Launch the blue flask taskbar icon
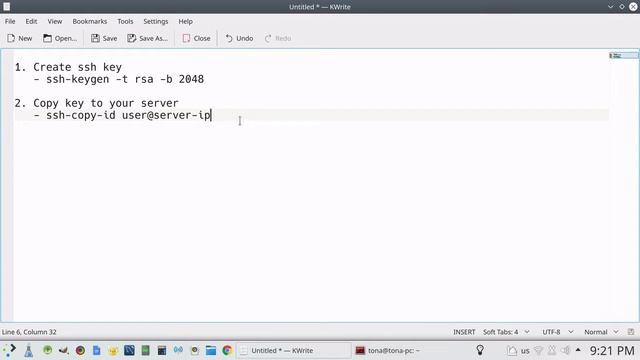Screen dimensions: 640x360 point(29,351)
